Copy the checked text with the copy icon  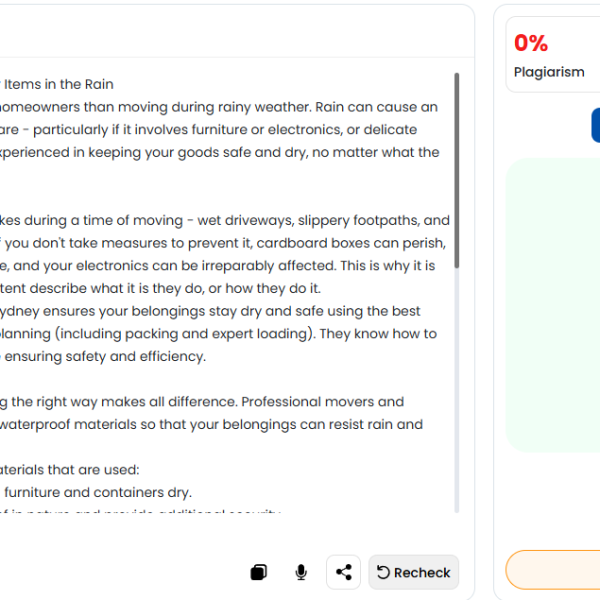(259, 572)
